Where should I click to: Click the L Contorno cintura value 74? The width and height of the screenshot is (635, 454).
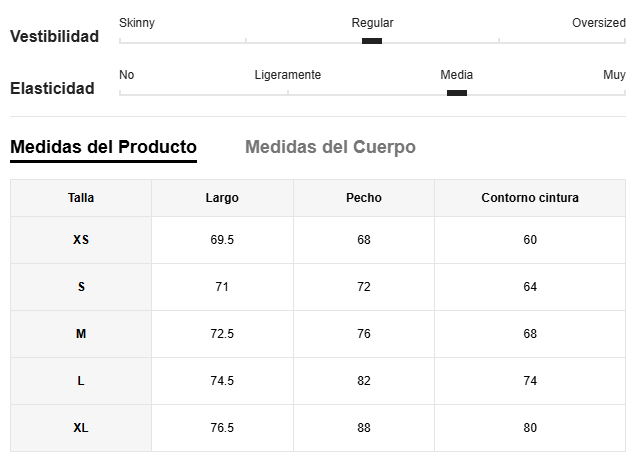coord(530,381)
